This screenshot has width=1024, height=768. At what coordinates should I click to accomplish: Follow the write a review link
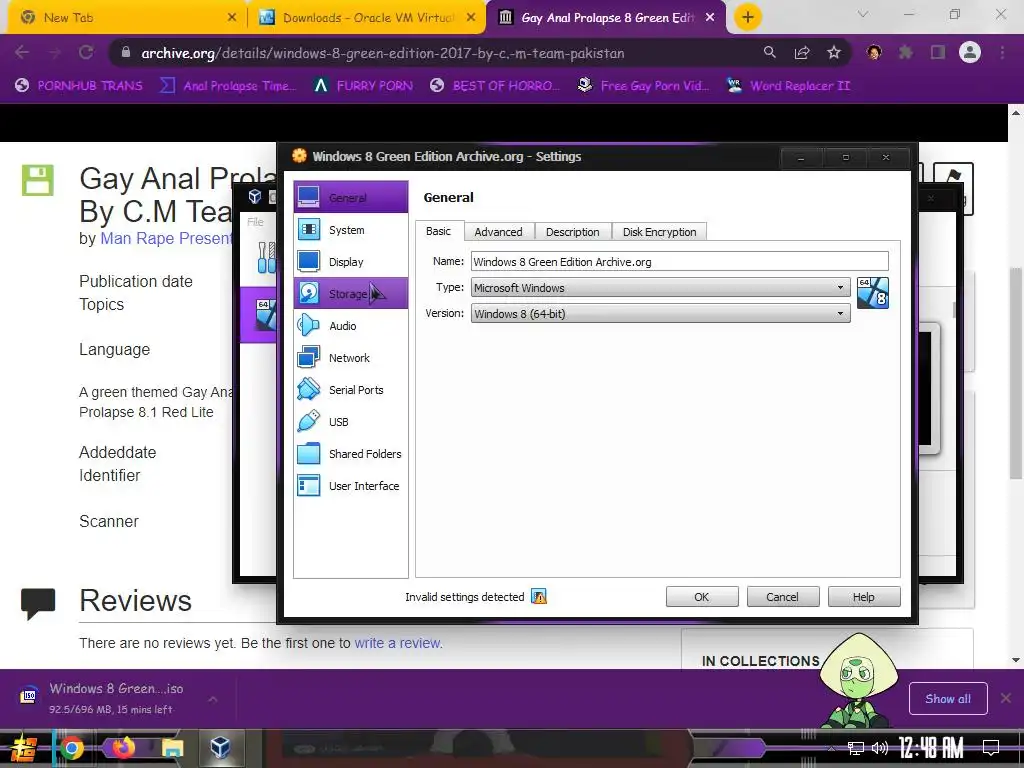397,643
